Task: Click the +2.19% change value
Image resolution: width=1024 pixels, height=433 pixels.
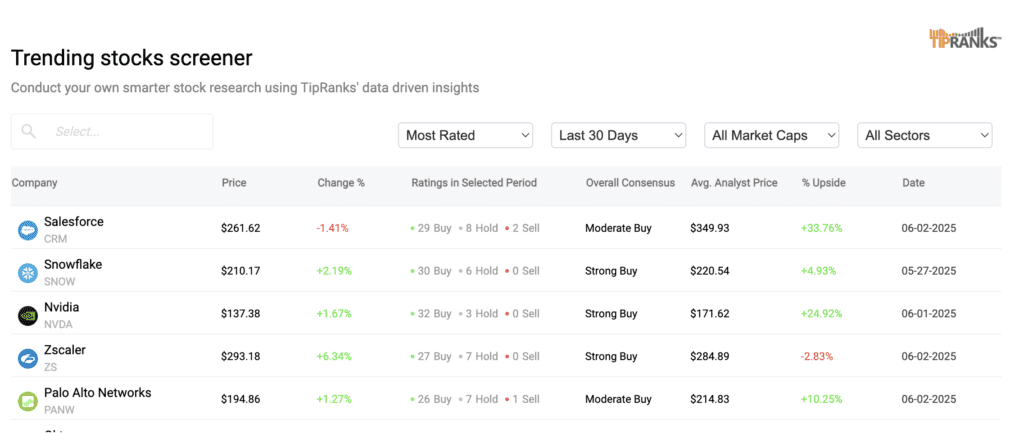Action: (334, 271)
